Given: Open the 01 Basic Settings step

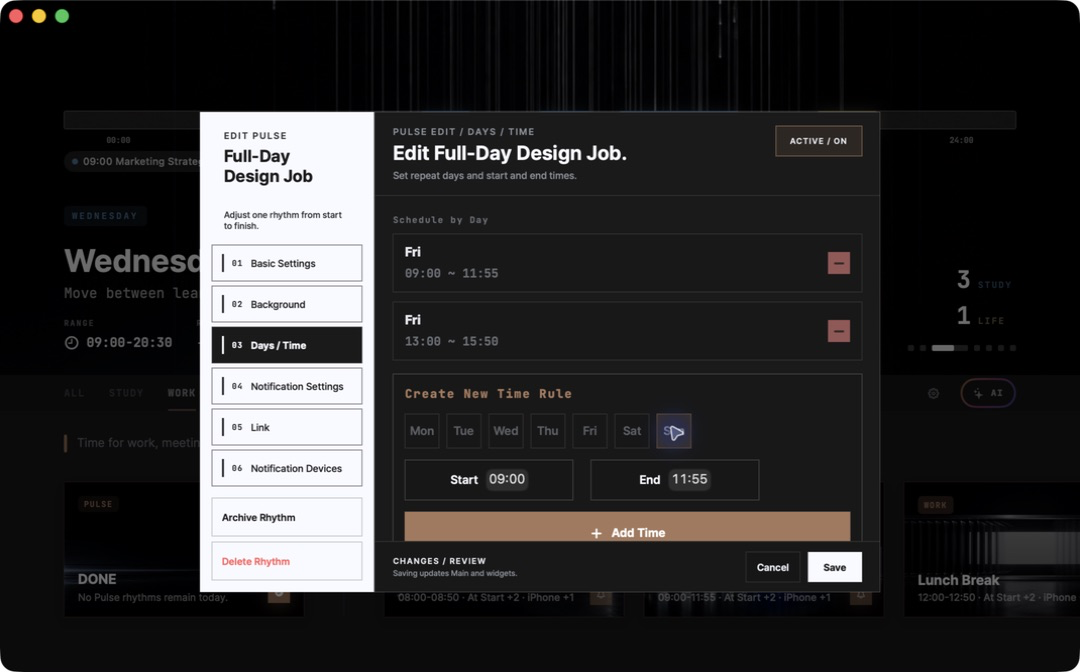Looking at the screenshot, I should (287, 263).
